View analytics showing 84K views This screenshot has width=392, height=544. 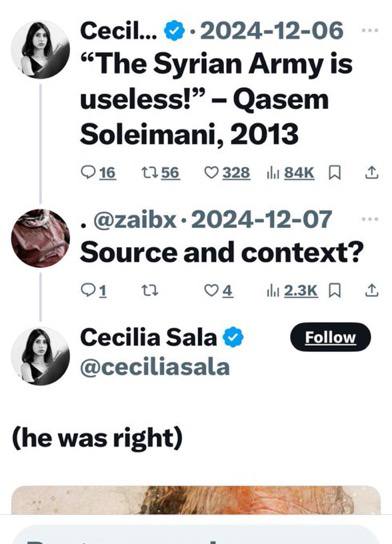coord(290,172)
